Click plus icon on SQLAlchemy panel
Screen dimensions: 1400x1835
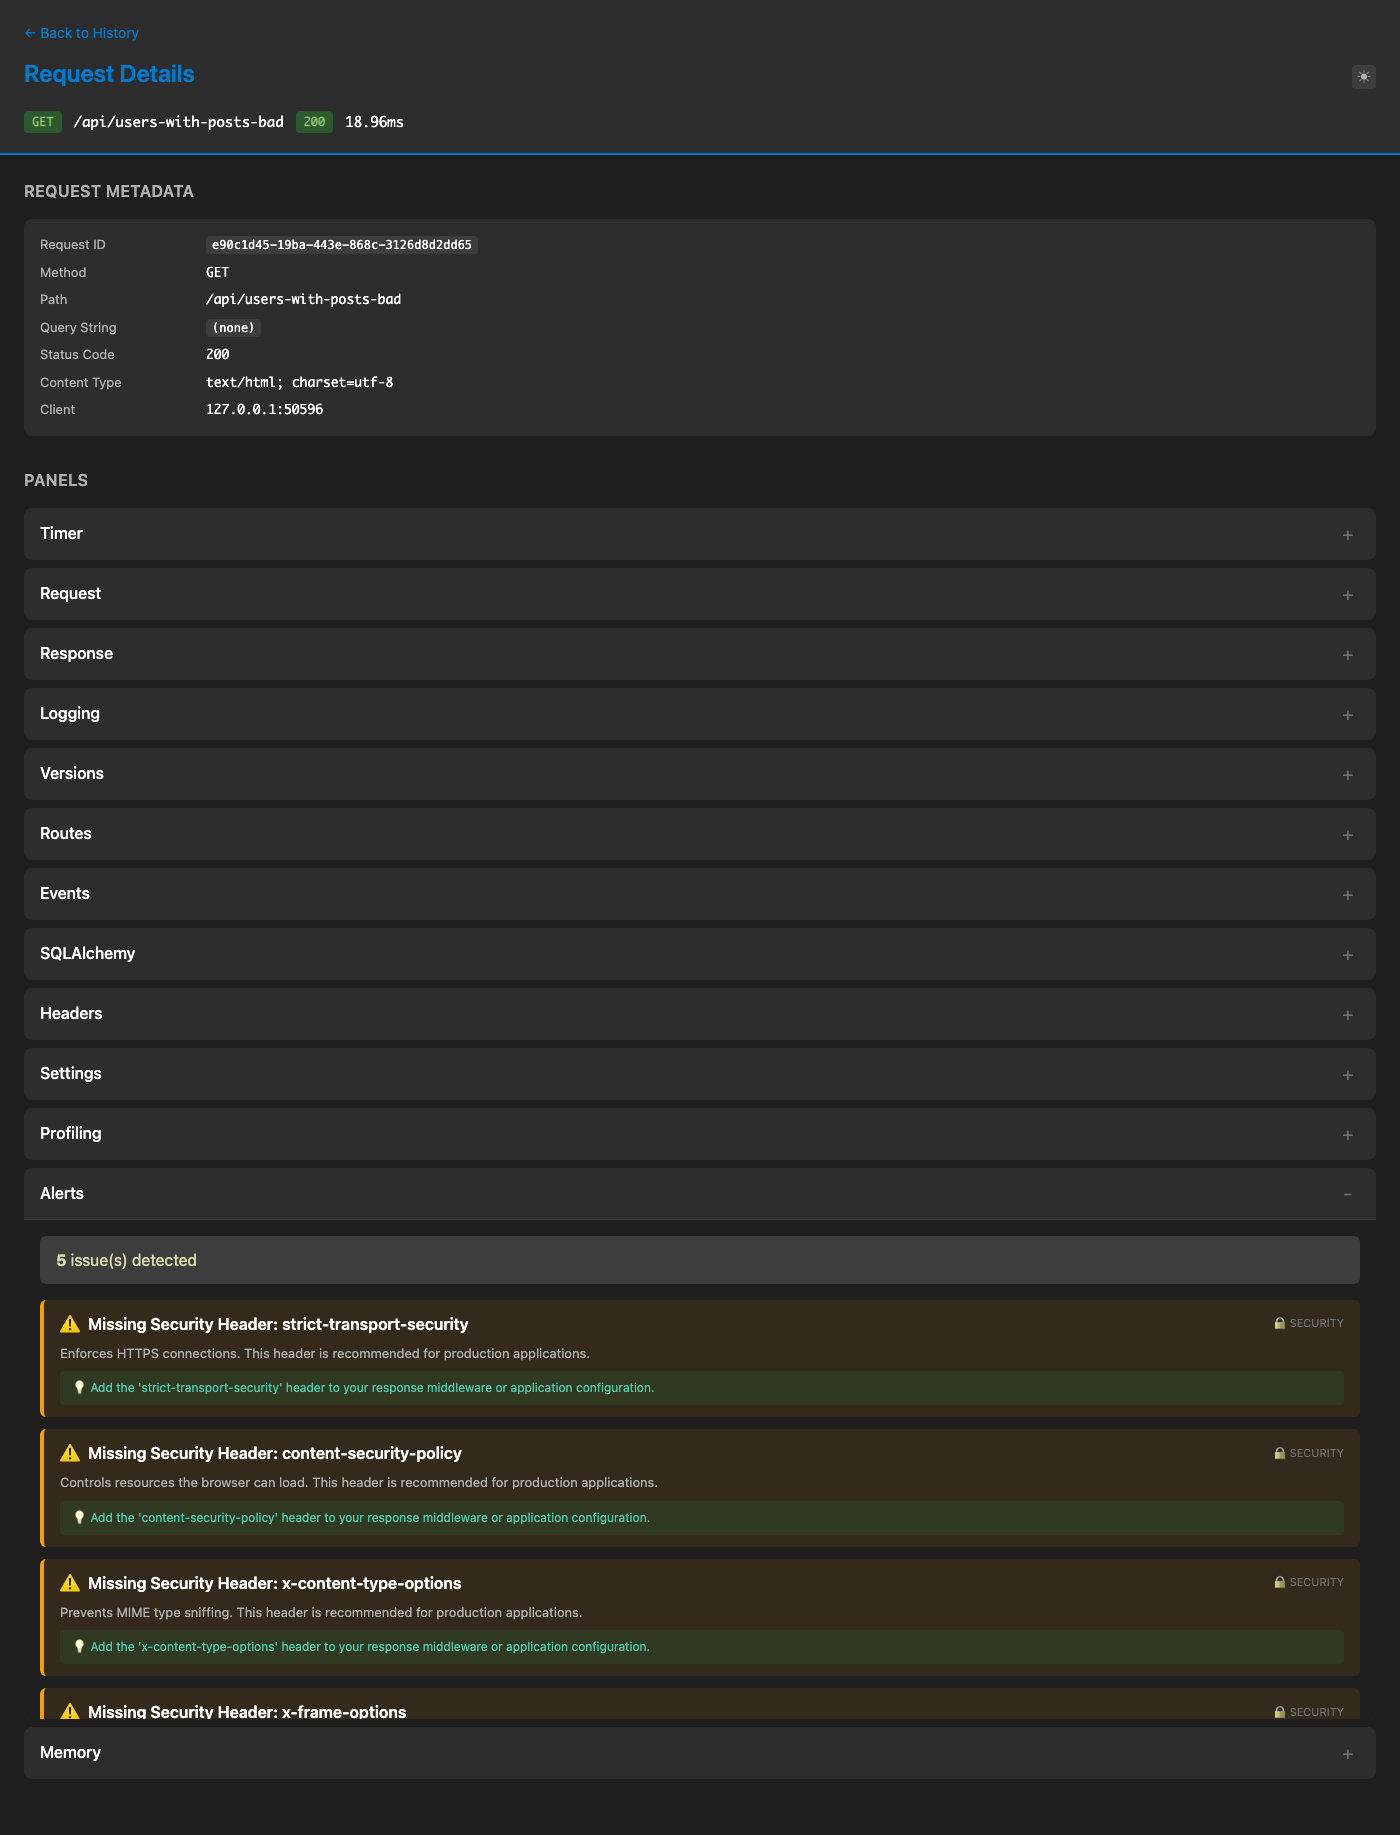pos(1347,955)
